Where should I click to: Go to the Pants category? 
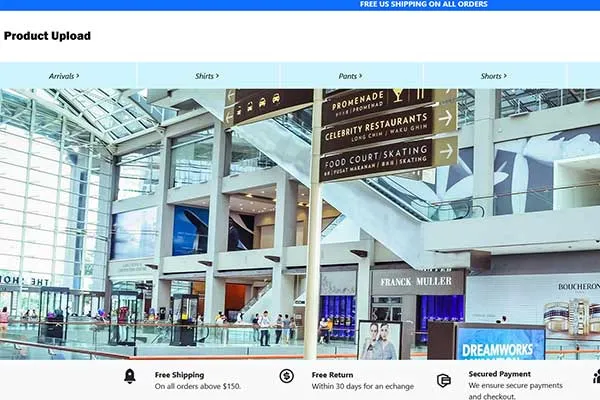tap(347, 76)
